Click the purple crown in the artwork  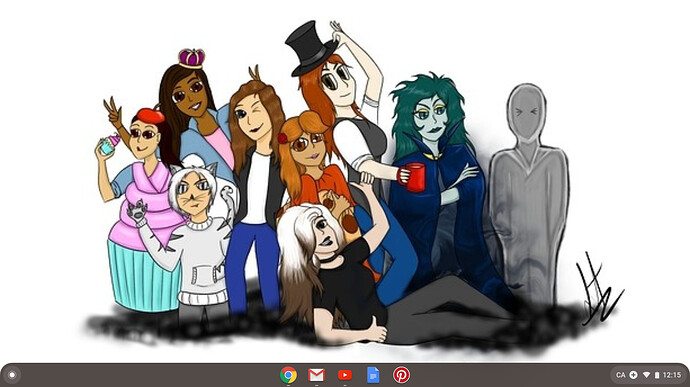pos(191,58)
